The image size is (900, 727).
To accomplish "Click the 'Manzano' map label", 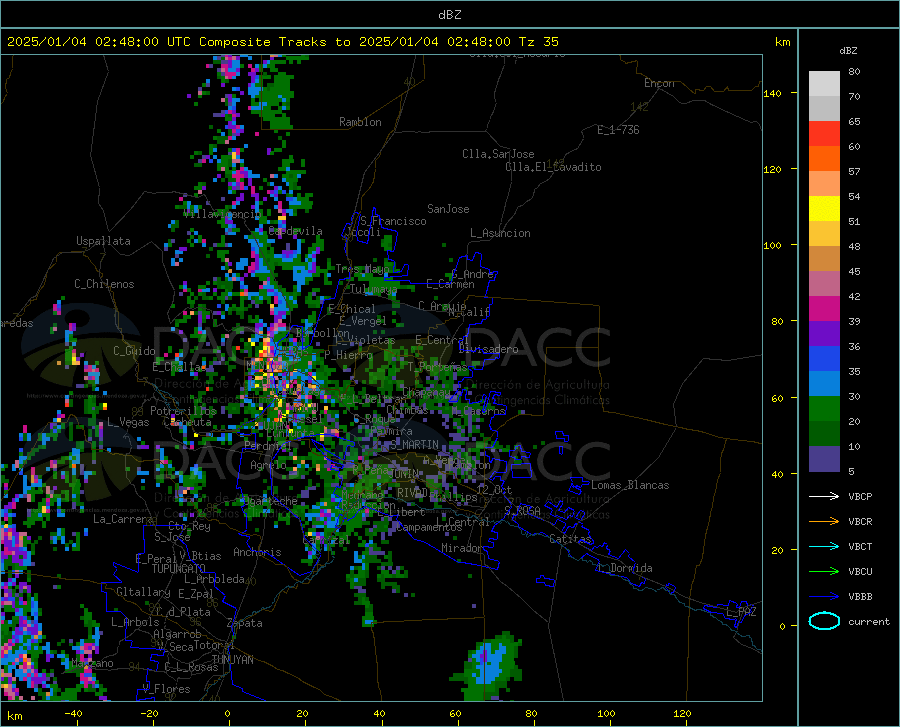I will click(92, 663).
